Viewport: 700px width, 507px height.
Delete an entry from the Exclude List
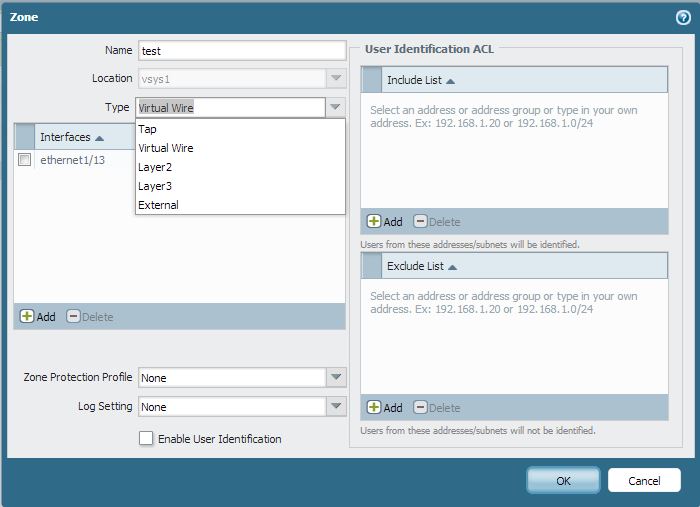[437, 408]
